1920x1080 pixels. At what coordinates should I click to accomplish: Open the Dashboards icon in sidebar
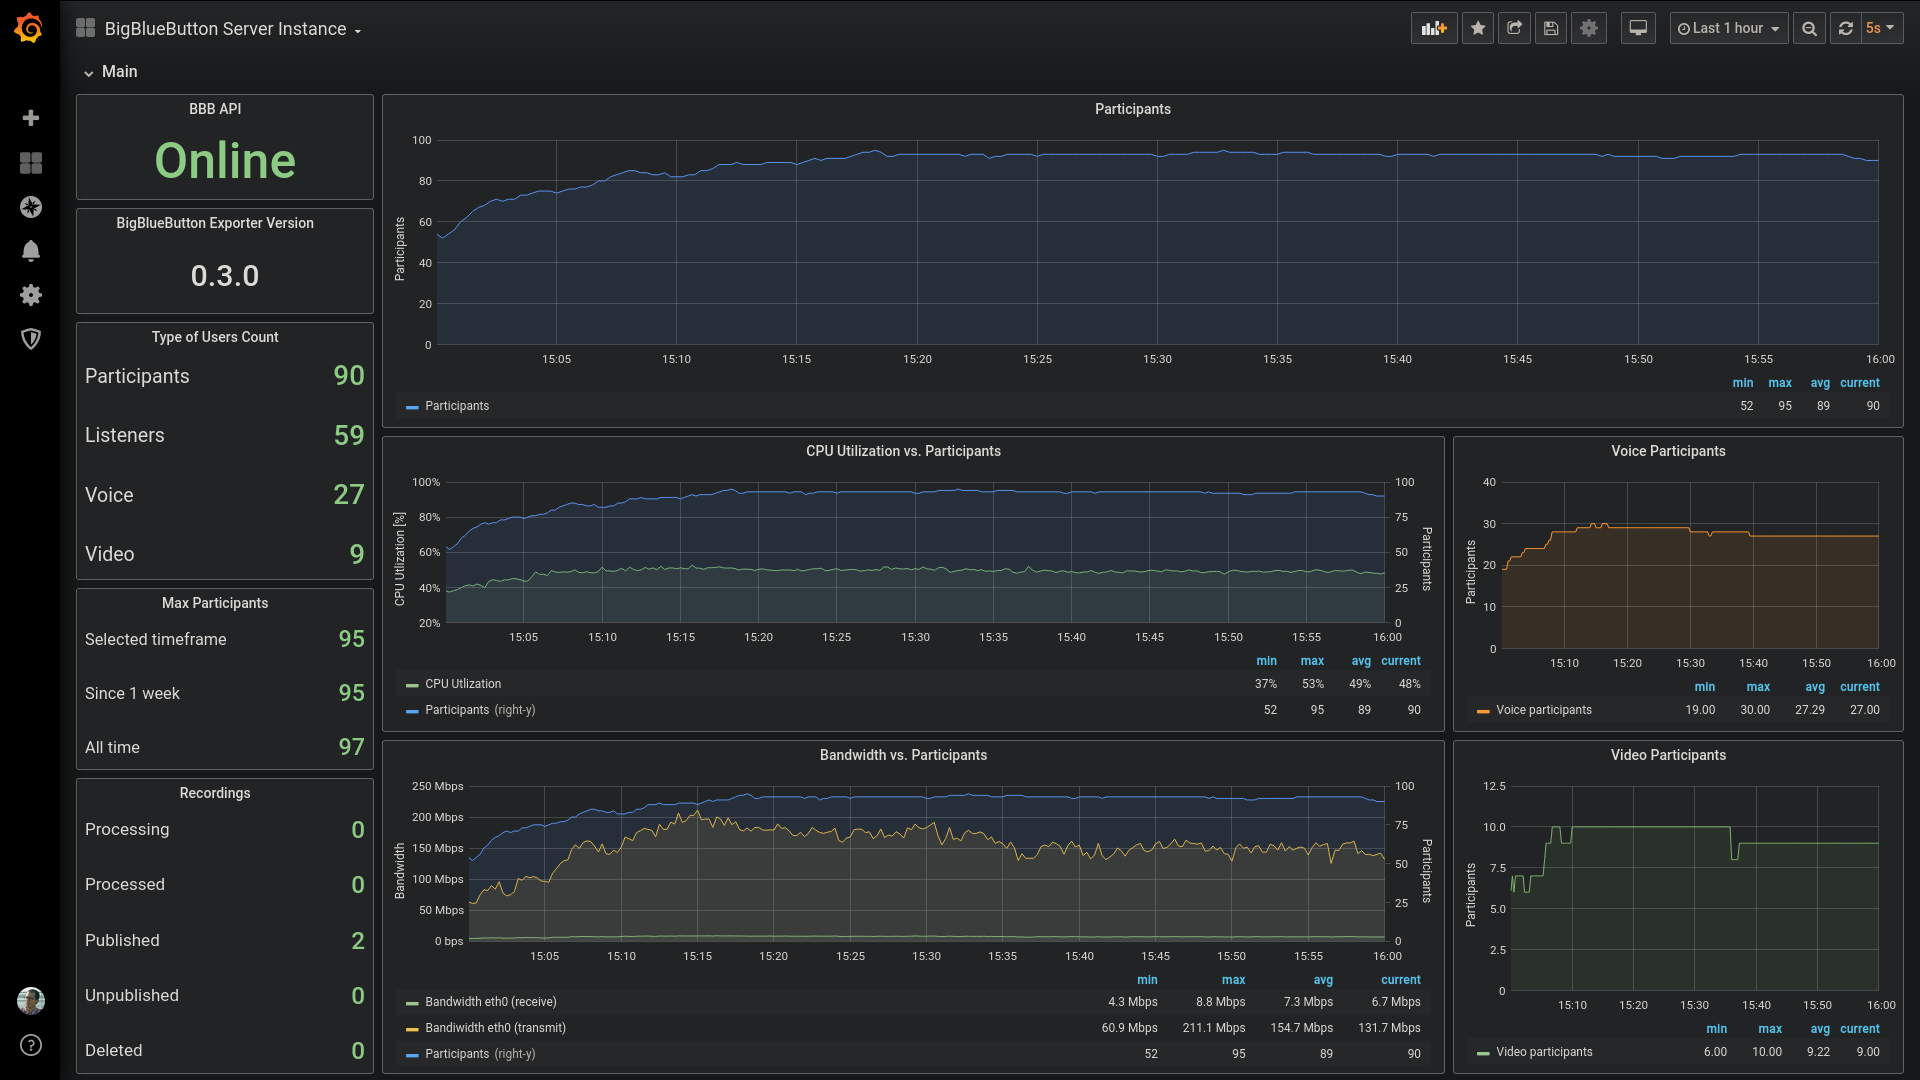coord(31,163)
